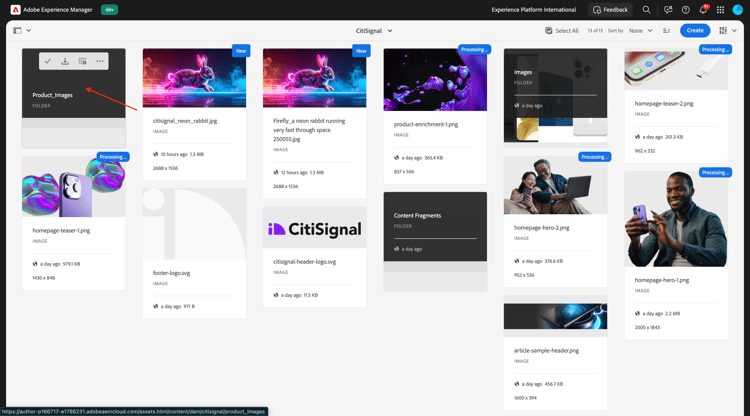Click the Adobe logo in the header
Screen dimensions: 750x416
(15, 10)
